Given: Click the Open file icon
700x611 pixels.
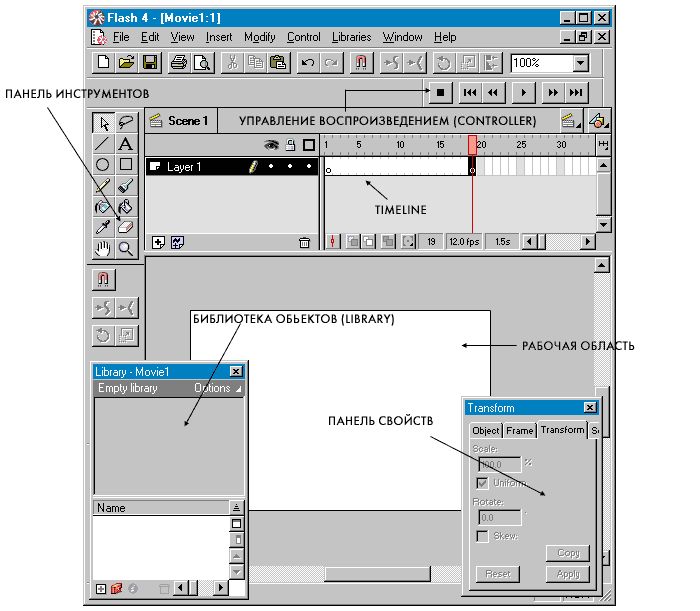Looking at the screenshot, I should pos(126,62).
